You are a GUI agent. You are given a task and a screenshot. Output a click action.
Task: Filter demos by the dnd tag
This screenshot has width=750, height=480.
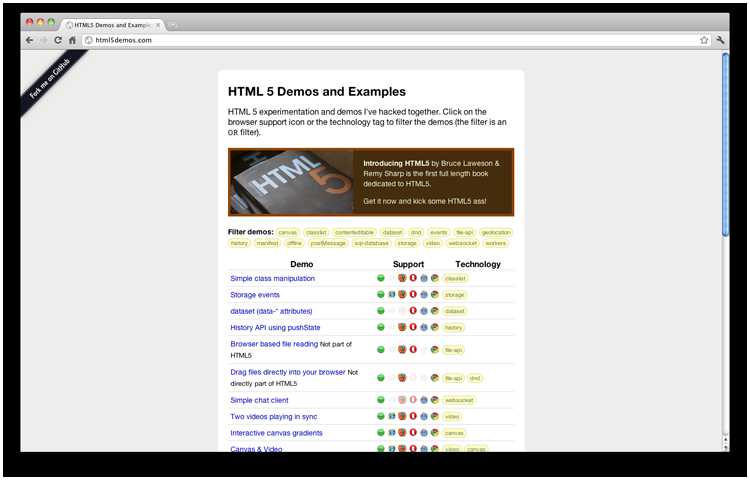point(416,232)
